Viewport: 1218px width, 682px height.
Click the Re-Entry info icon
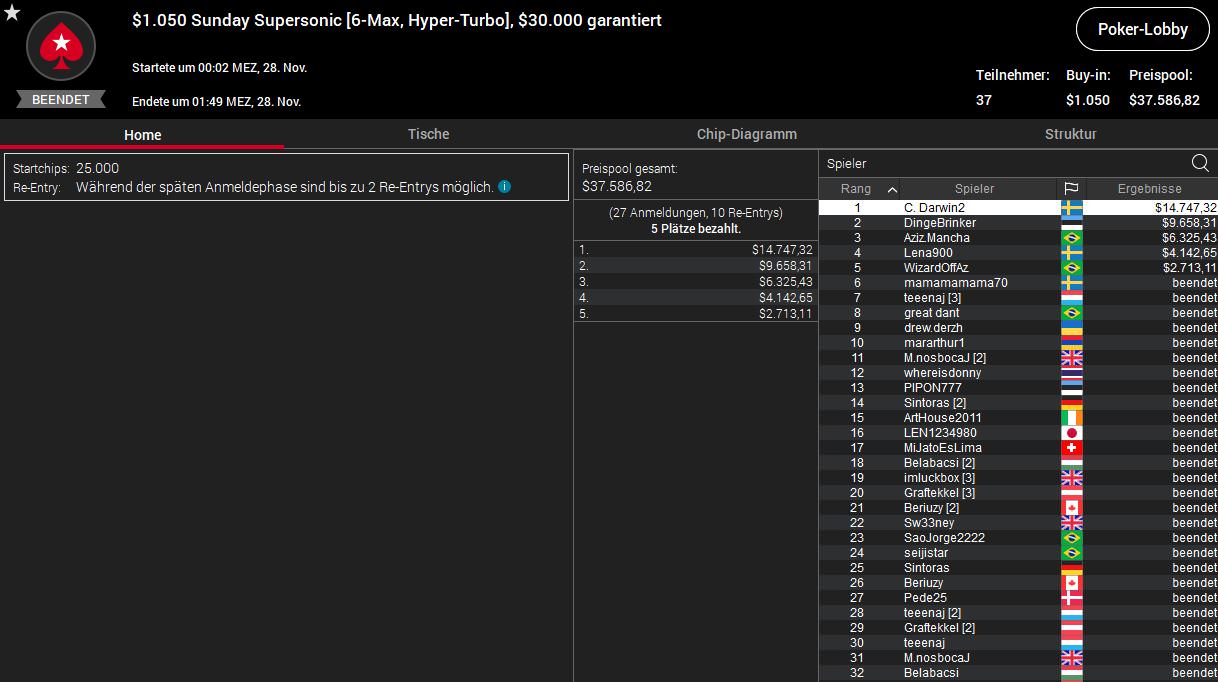tap(505, 187)
